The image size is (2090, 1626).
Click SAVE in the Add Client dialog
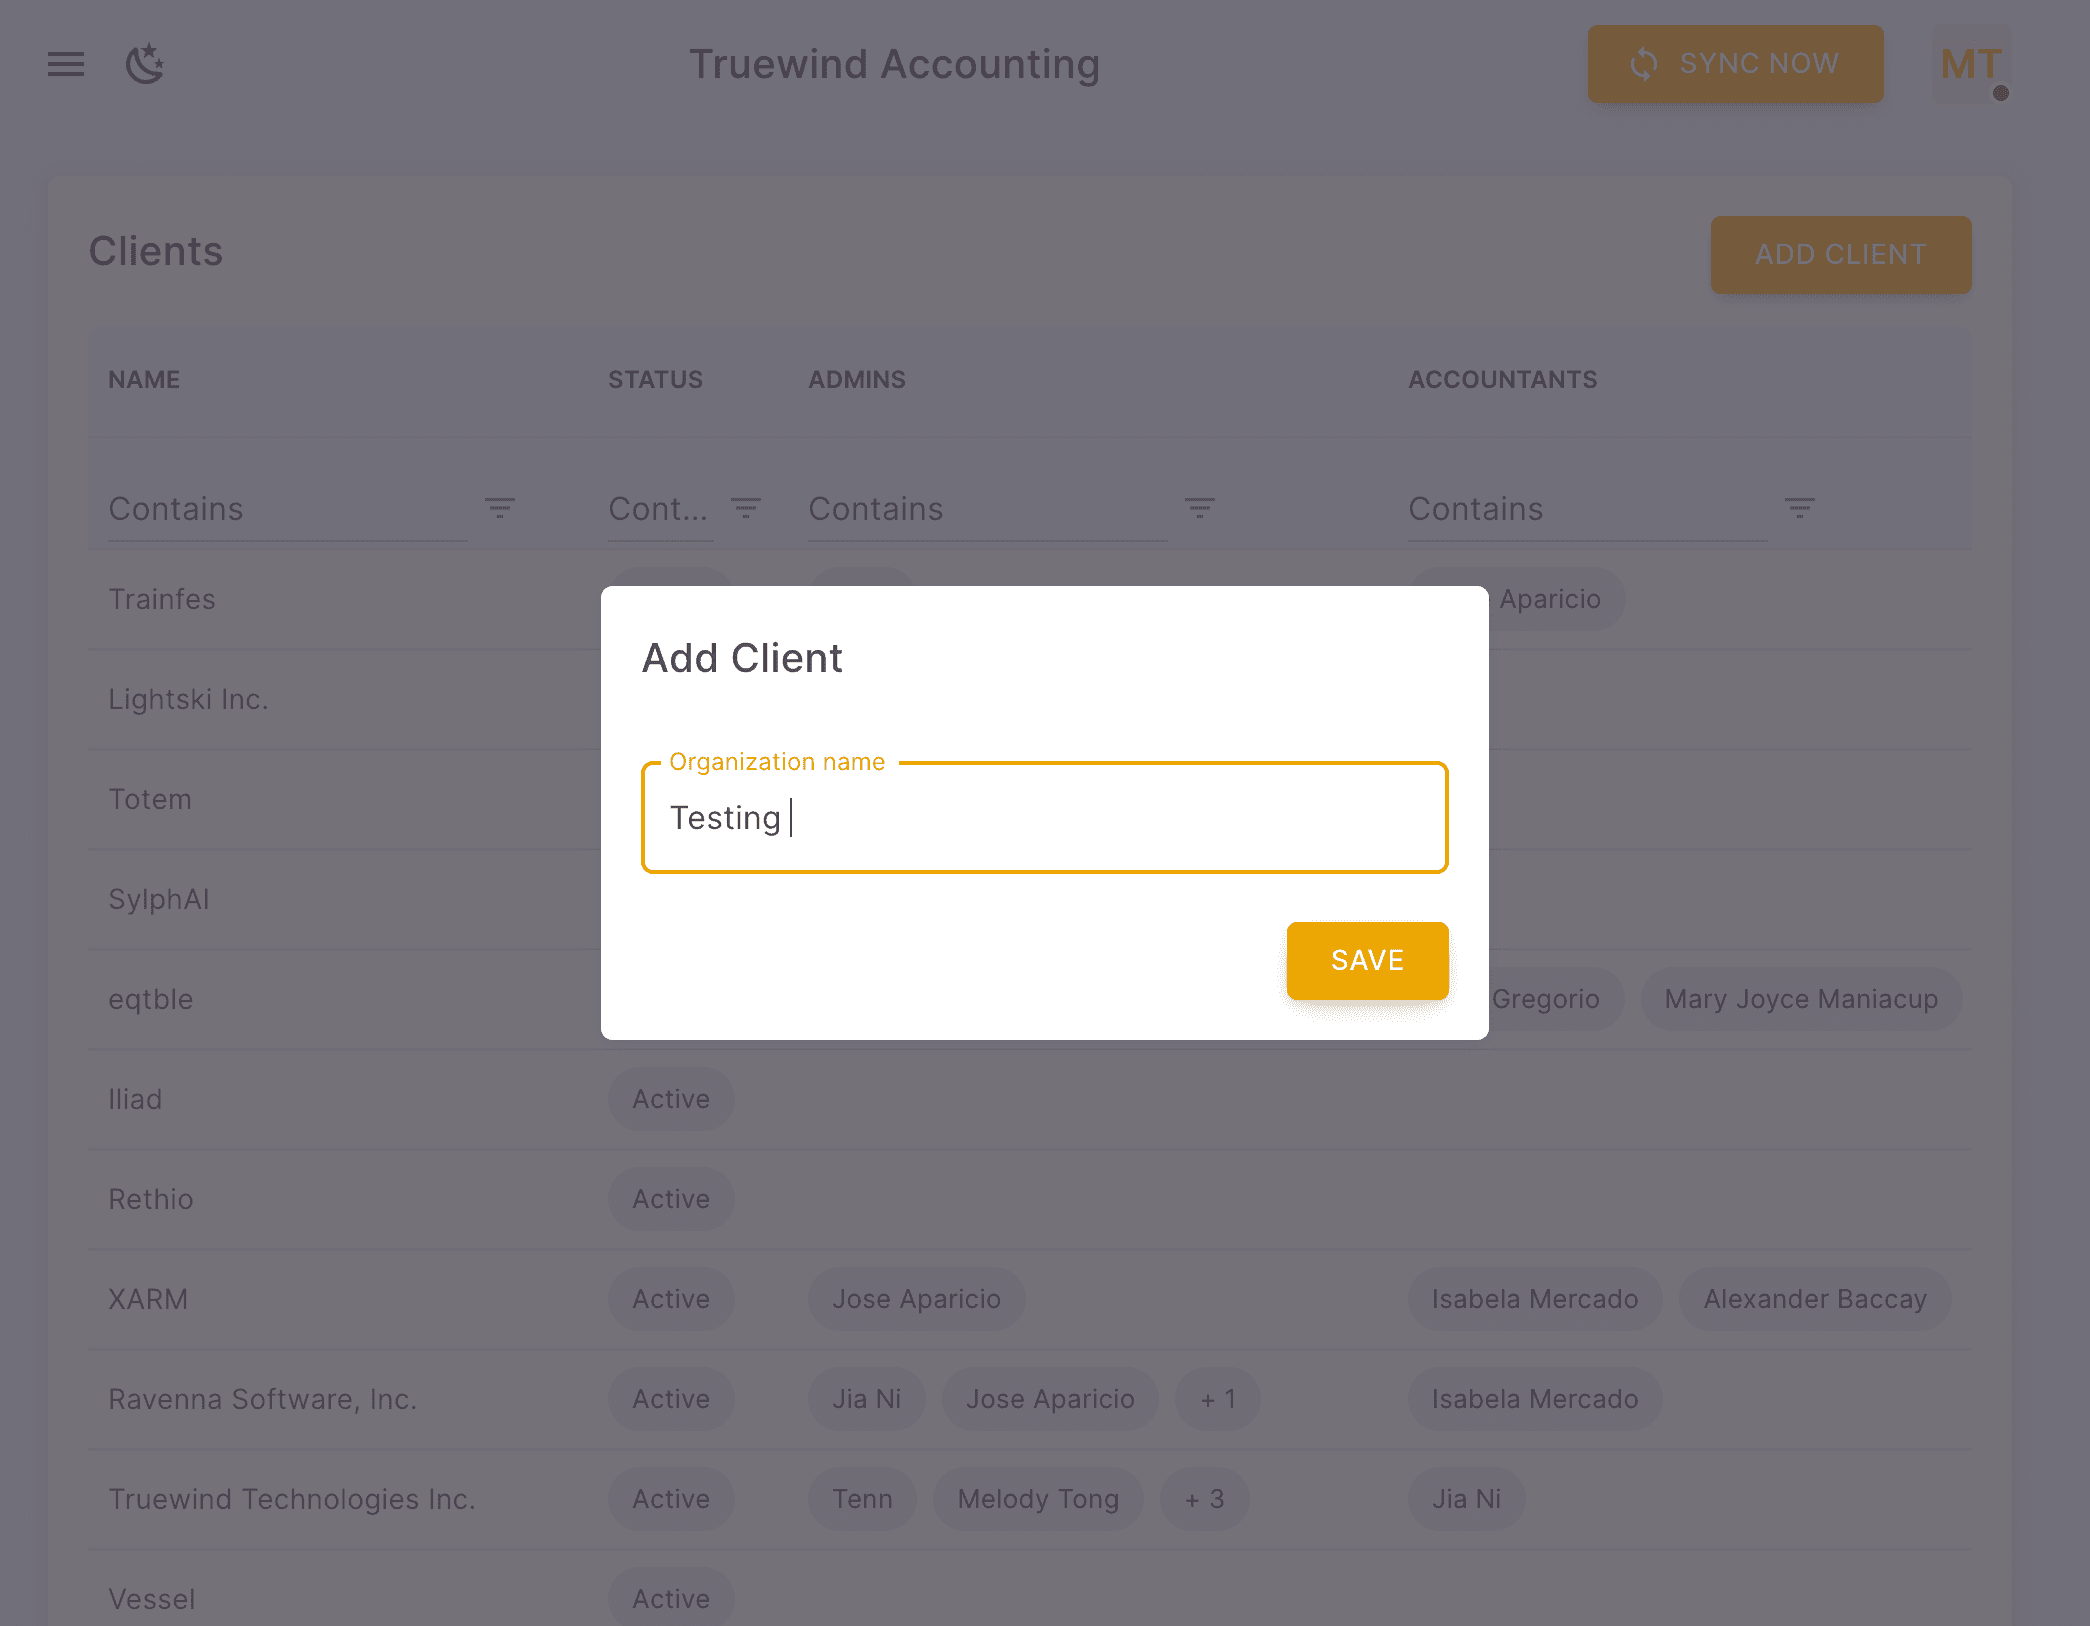click(1367, 960)
